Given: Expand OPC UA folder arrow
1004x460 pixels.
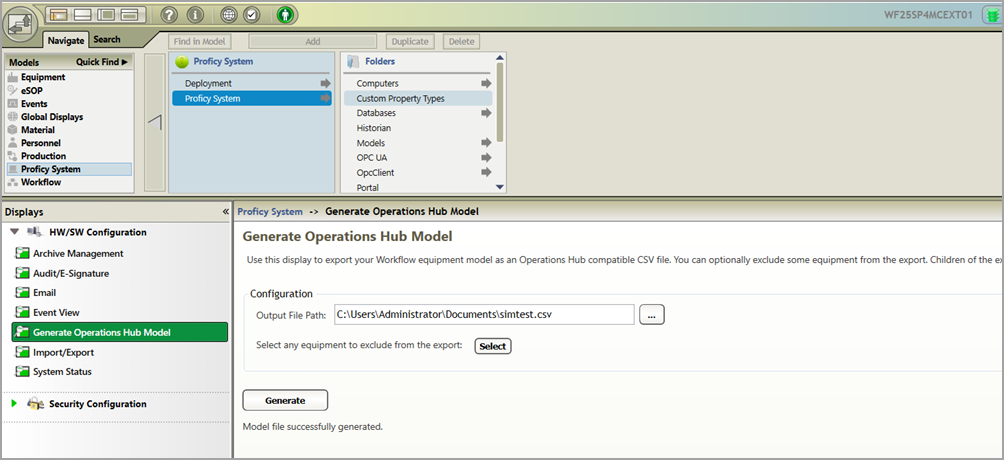Looking at the screenshot, I should tap(487, 158).
